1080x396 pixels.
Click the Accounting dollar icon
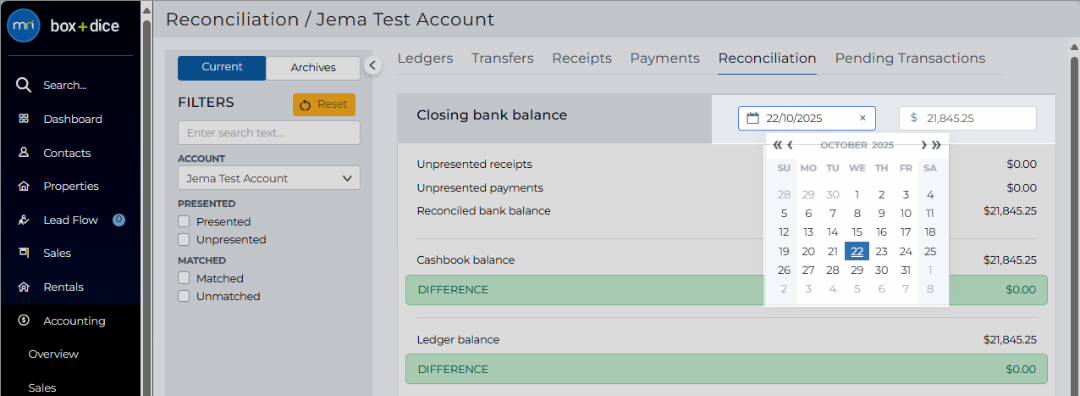click(23, 320)
